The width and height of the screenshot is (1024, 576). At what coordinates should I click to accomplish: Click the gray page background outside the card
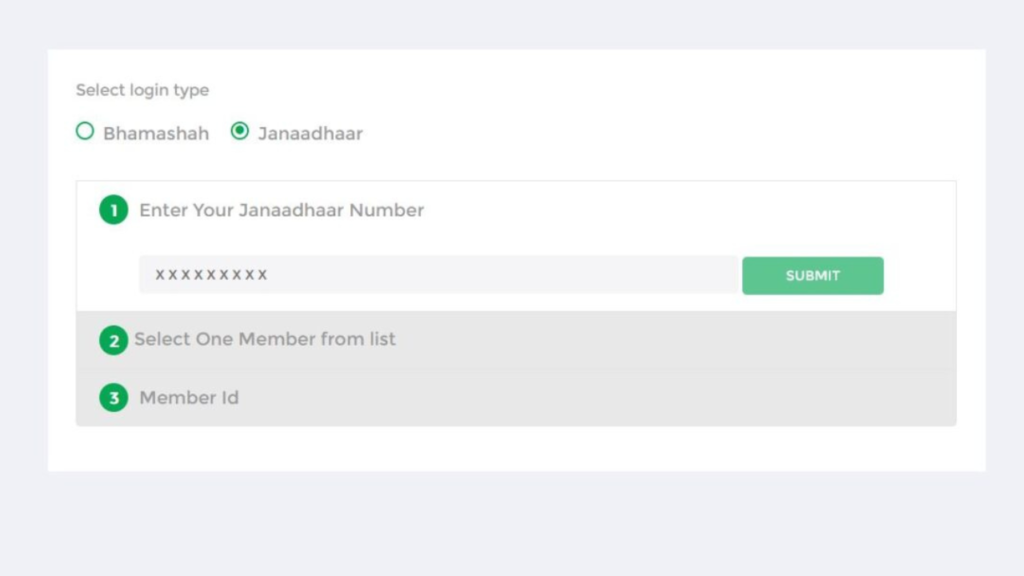coord(512,522)
